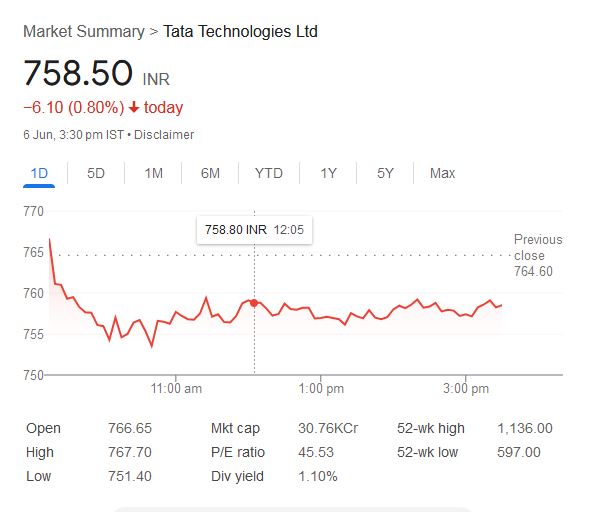
Task: Click the Div yield label
Action: click(237, 476)
